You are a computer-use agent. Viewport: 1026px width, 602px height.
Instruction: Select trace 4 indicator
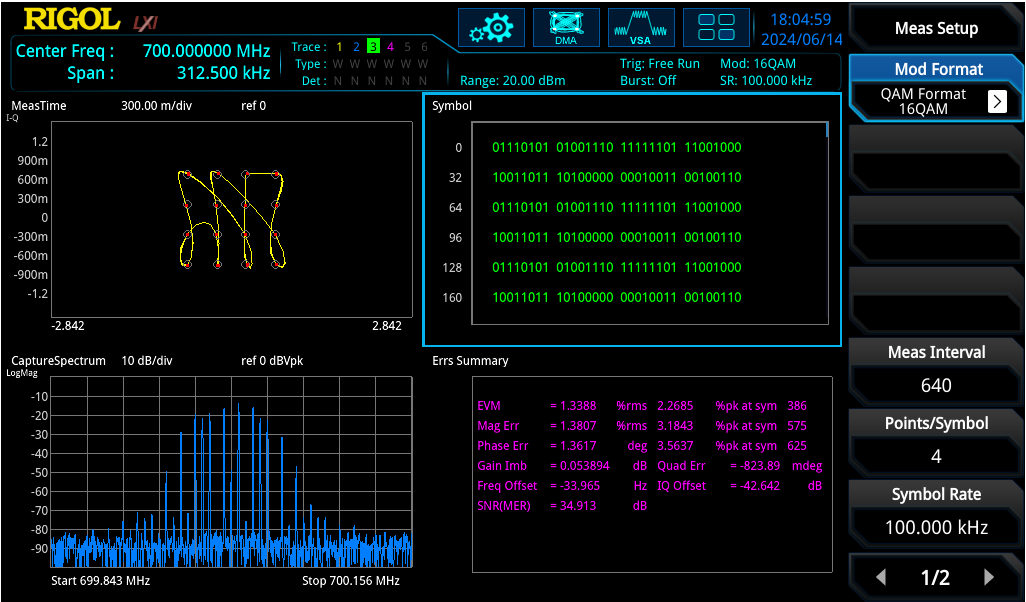(x=390, y=46)
